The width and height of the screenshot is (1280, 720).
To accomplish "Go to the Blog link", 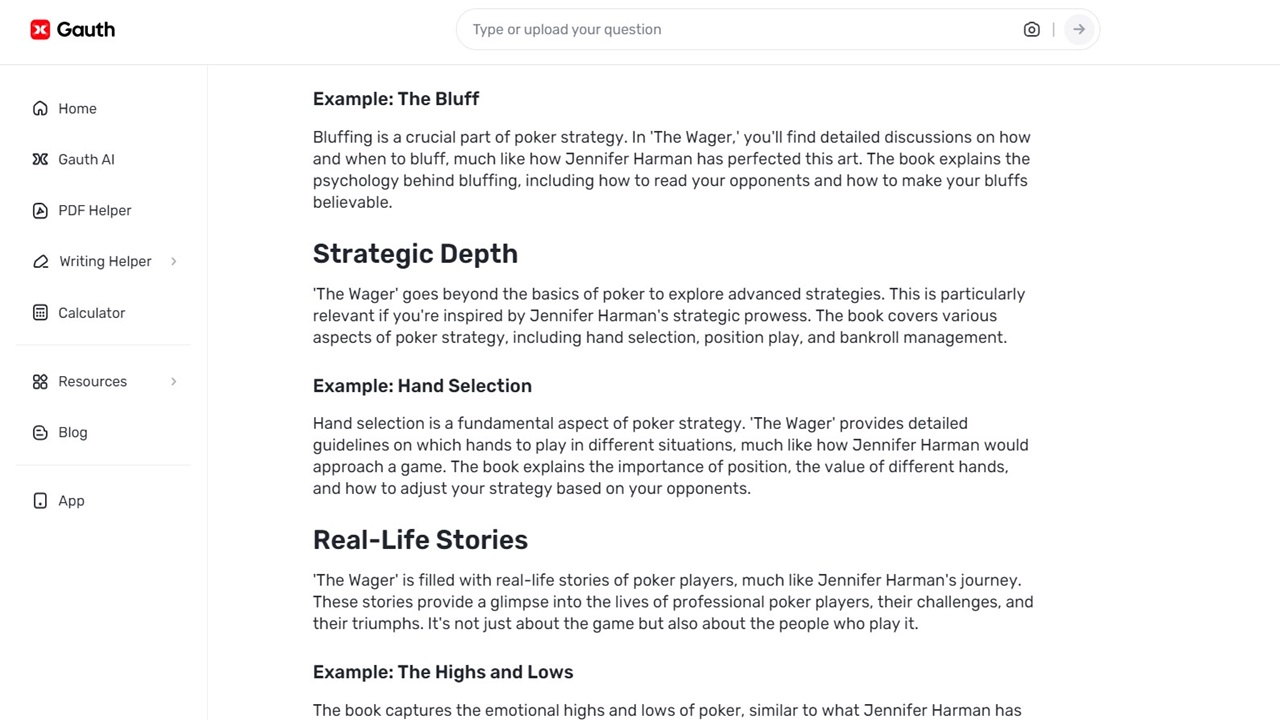I will (x=73, y=433).
